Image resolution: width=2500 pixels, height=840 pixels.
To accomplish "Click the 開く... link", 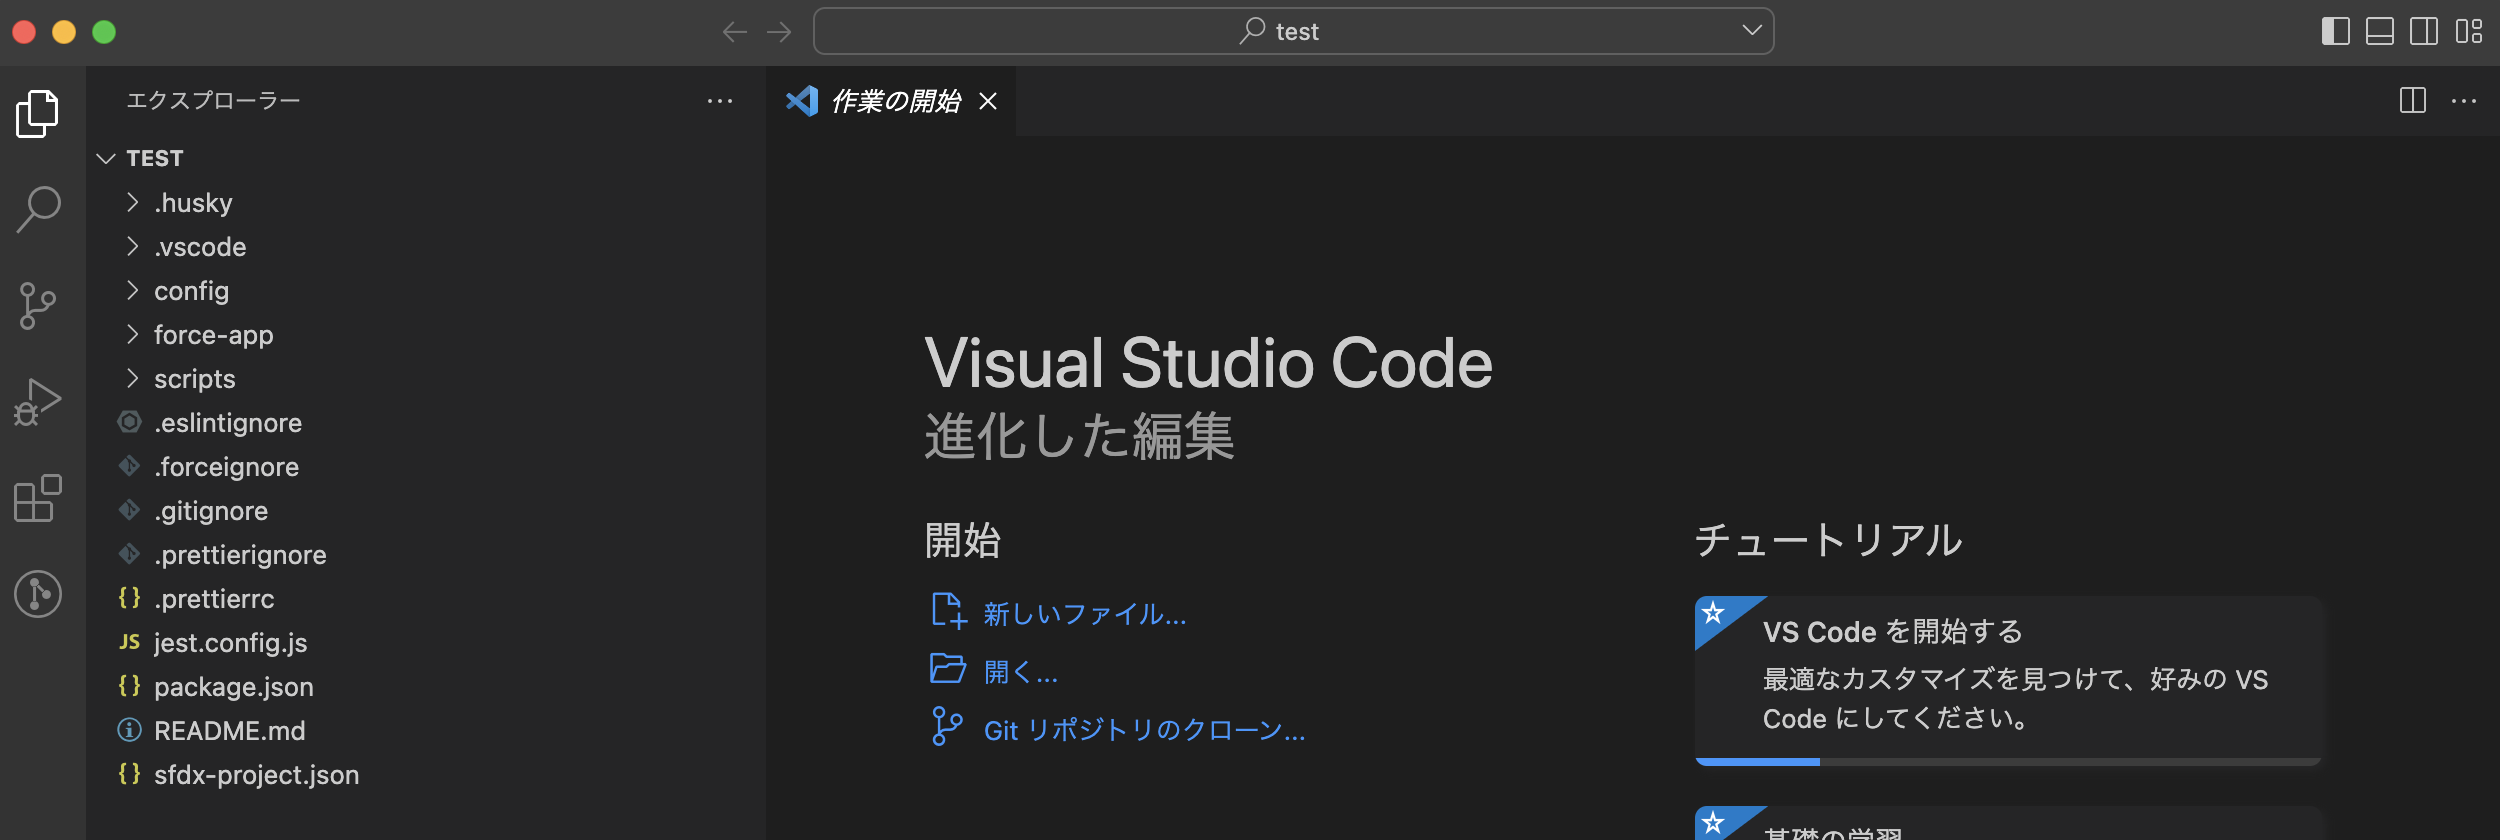I will click(x=1021, y=672).
